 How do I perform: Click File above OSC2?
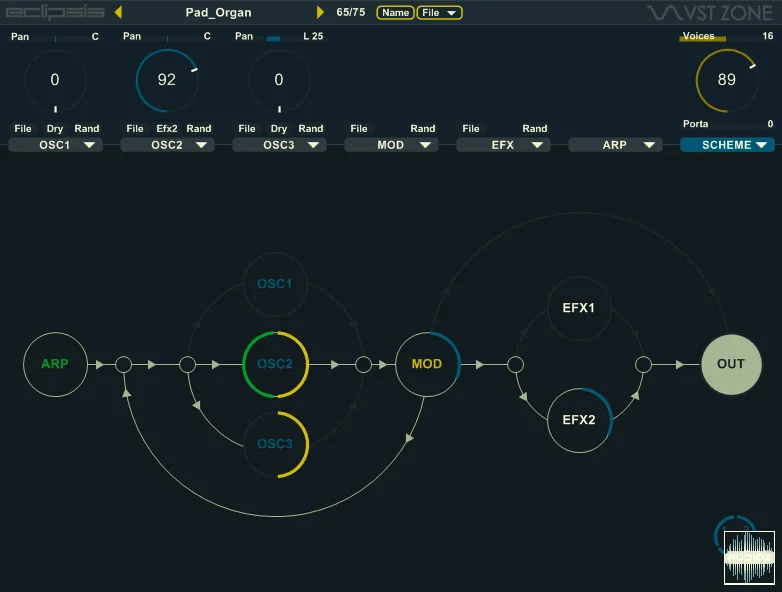pyautogui.click(x=135, y=129)
